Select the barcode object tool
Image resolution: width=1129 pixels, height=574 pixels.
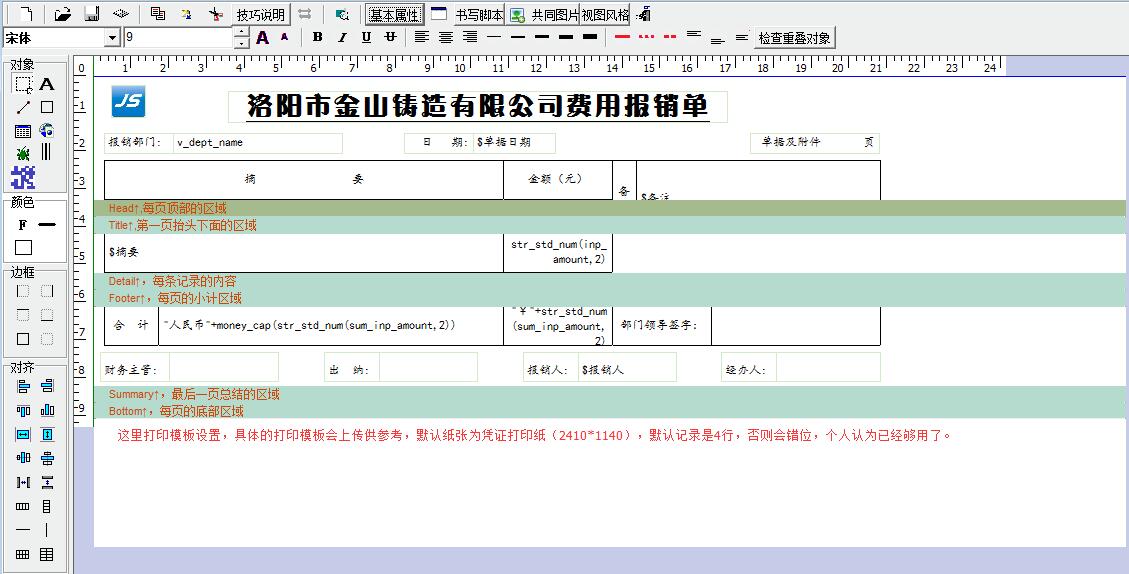click(46, 153)
